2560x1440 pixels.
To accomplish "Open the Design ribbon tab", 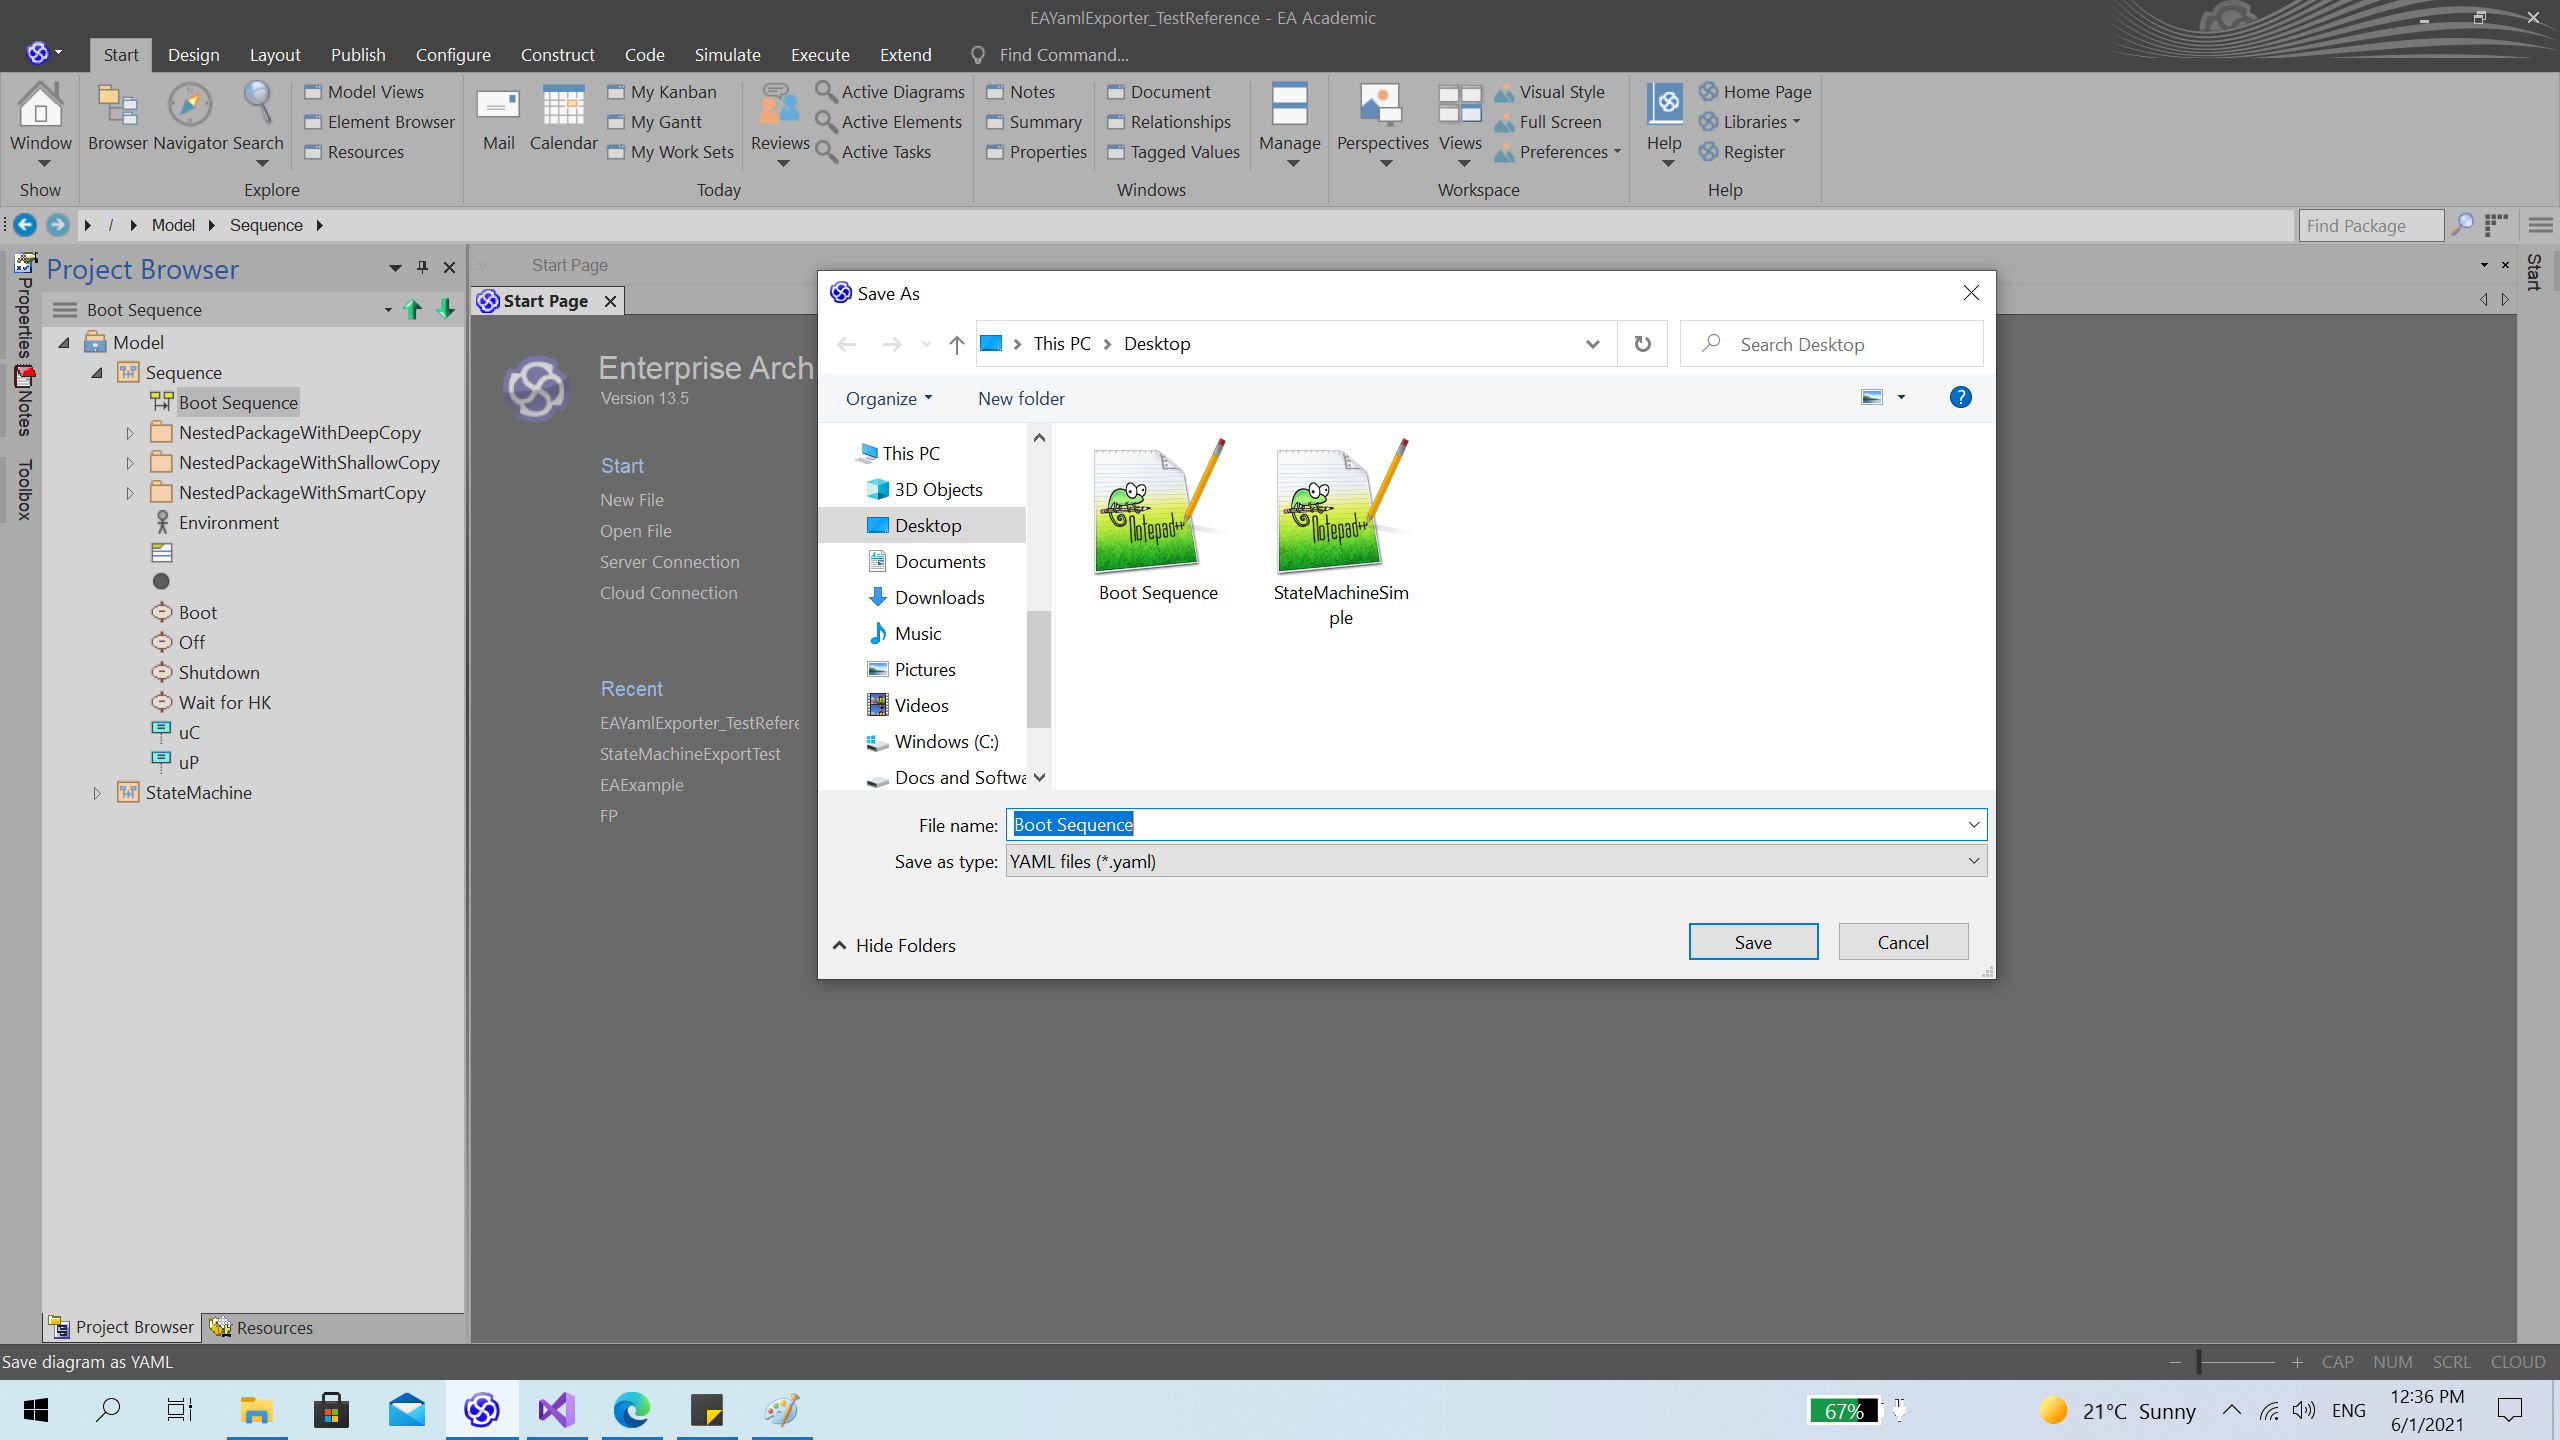I will (194, 55).
